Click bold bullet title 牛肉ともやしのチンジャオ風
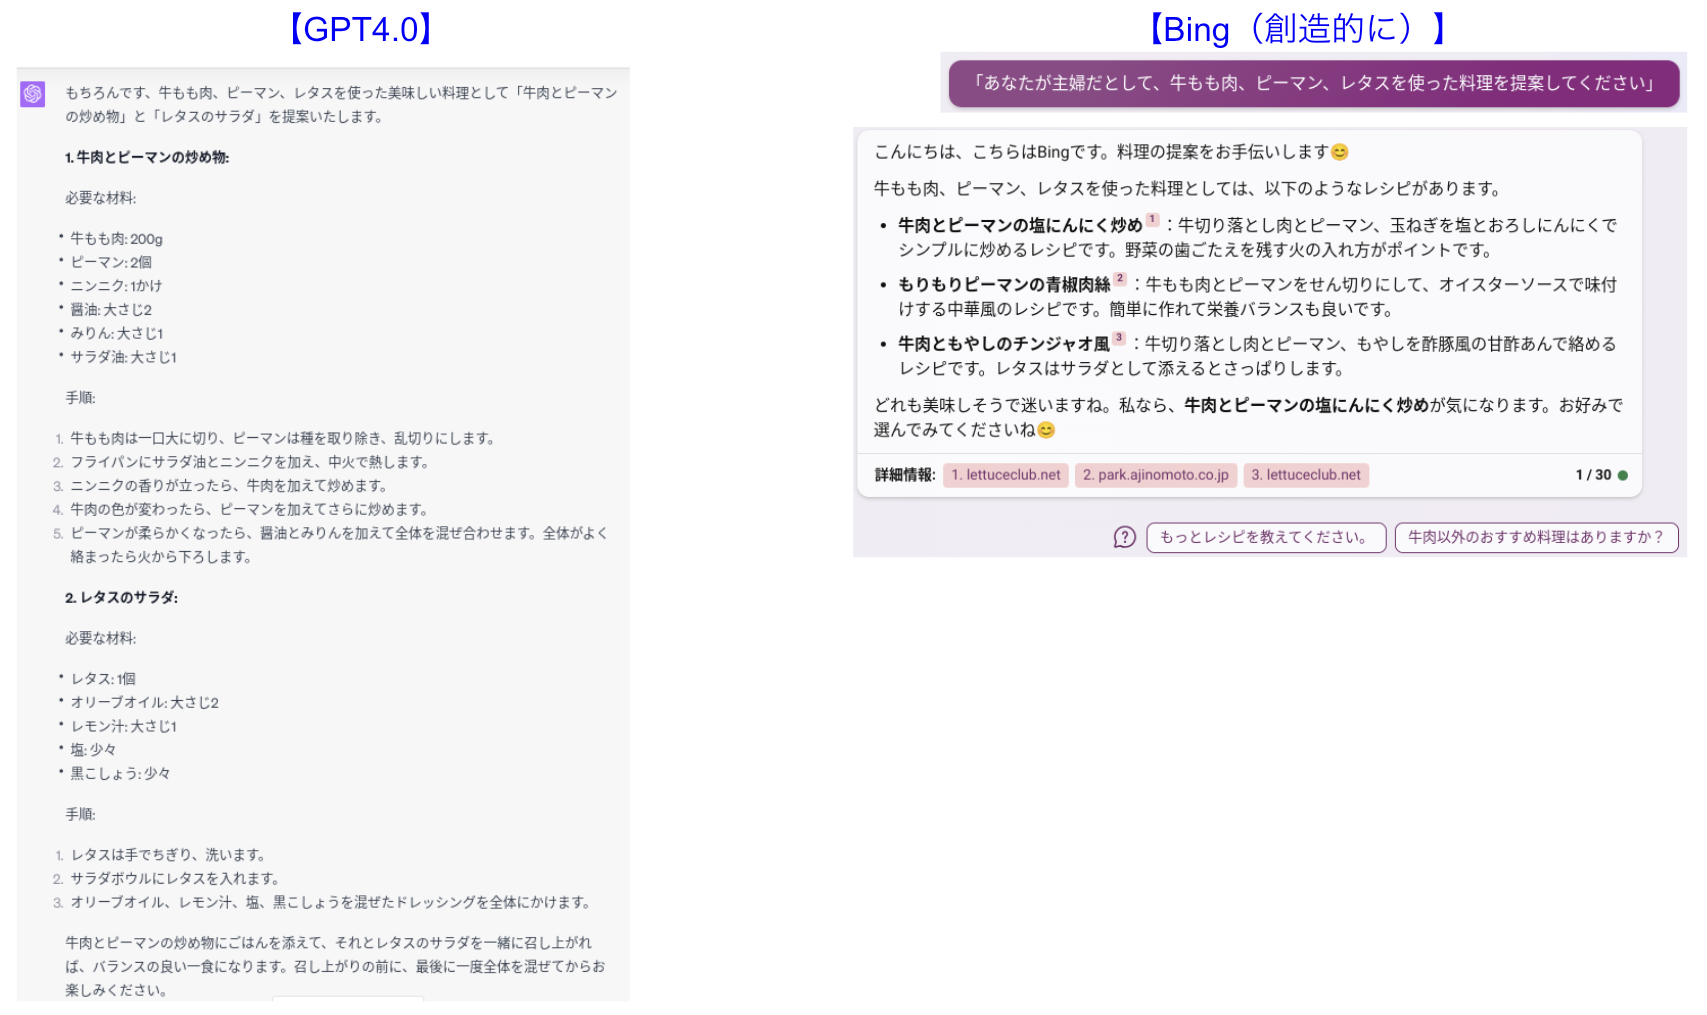The width and height of the screenshot is (1707, 1015). (1004, 344)
